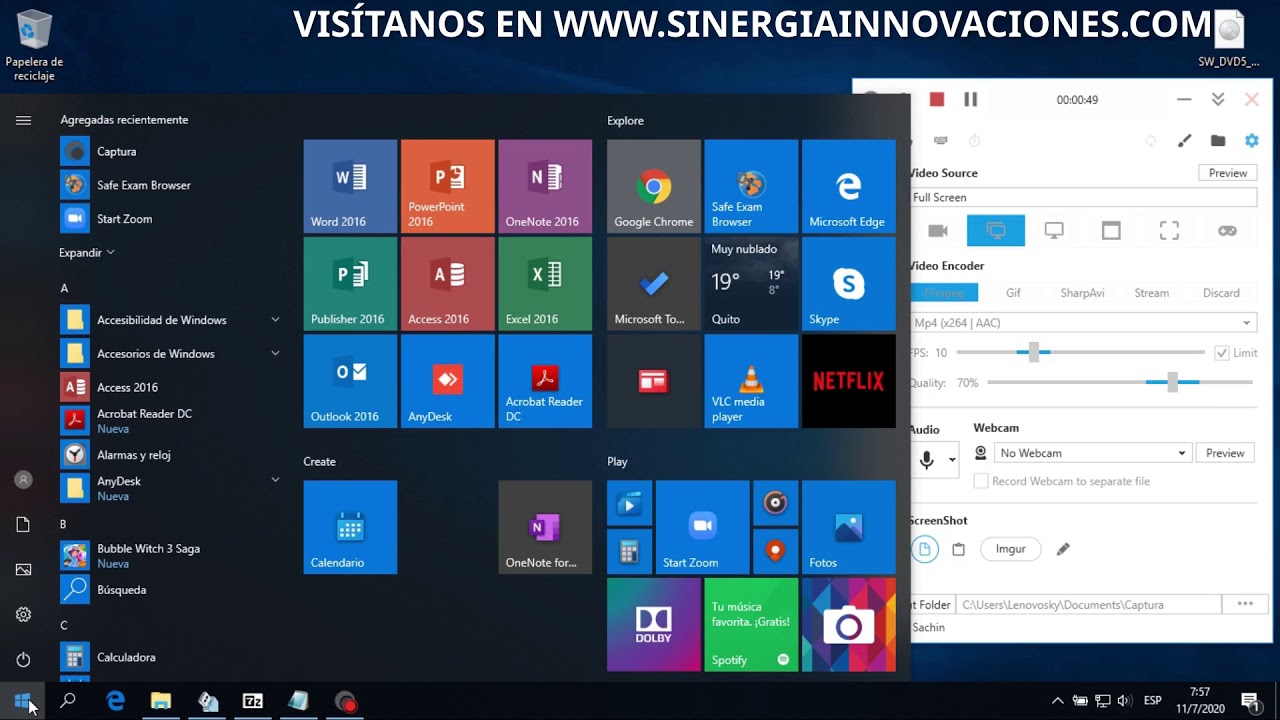
Task: Select the single screen video source icon
Action: point(1054,230)
